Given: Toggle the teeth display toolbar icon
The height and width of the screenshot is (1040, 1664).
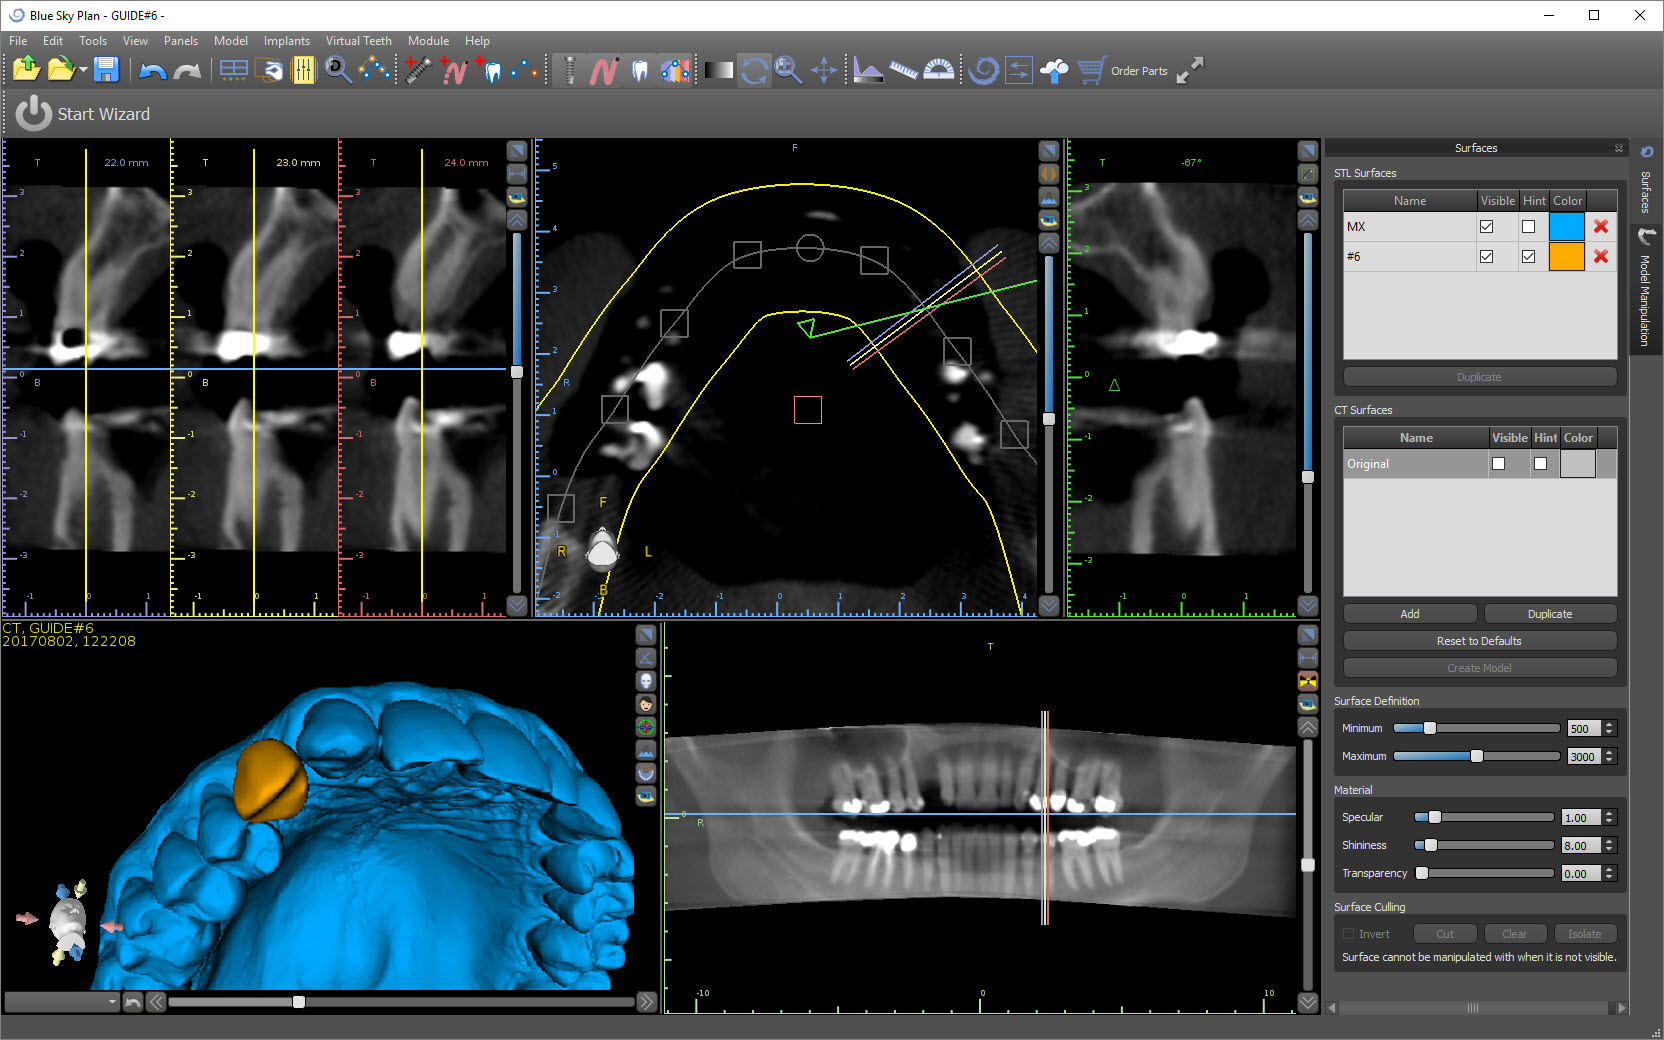Looking at the screenshot, I should pyautogui.click(x=640, y=70).
